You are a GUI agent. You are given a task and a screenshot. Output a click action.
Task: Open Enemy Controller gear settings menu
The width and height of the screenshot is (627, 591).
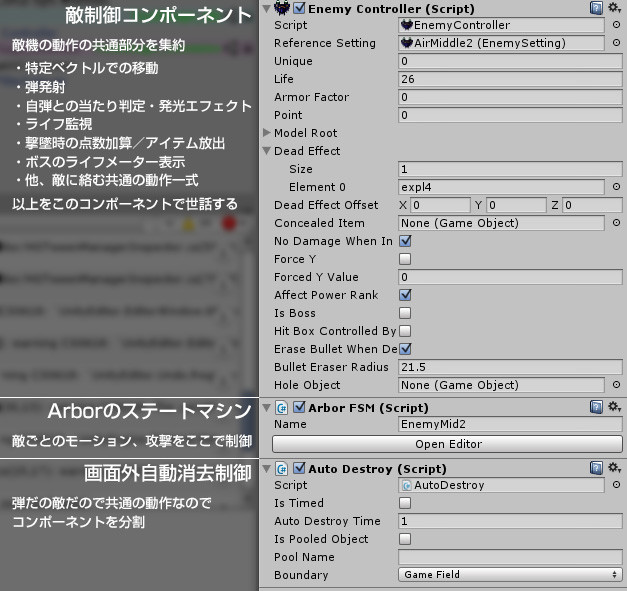[x=614, y=8]
